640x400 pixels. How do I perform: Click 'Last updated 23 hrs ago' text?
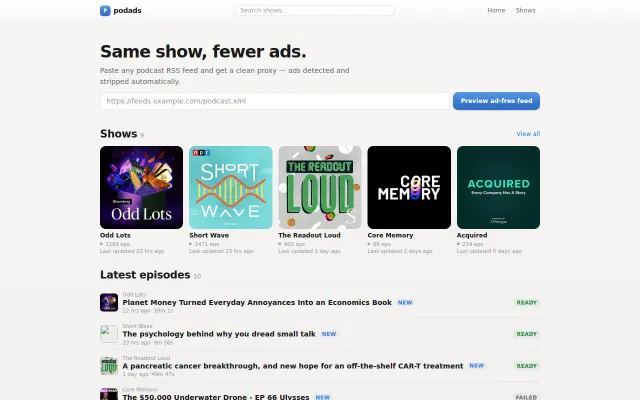pyautogui.click(x=221, y=251)
